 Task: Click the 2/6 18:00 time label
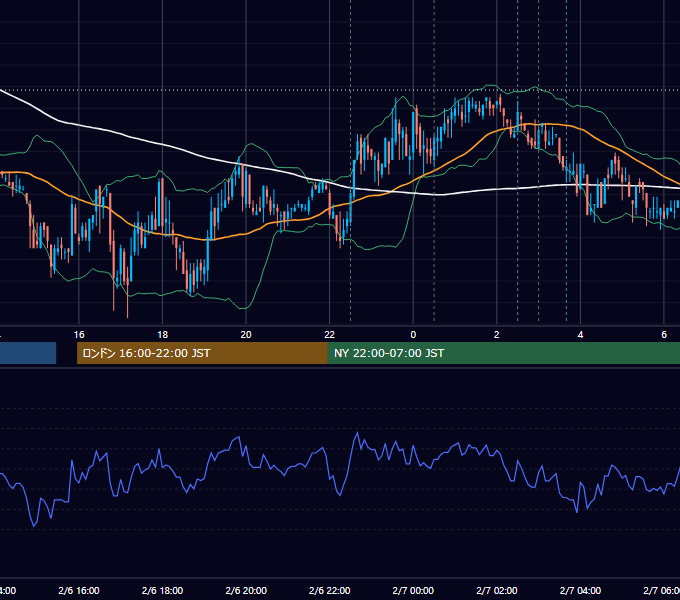(162, 590)
